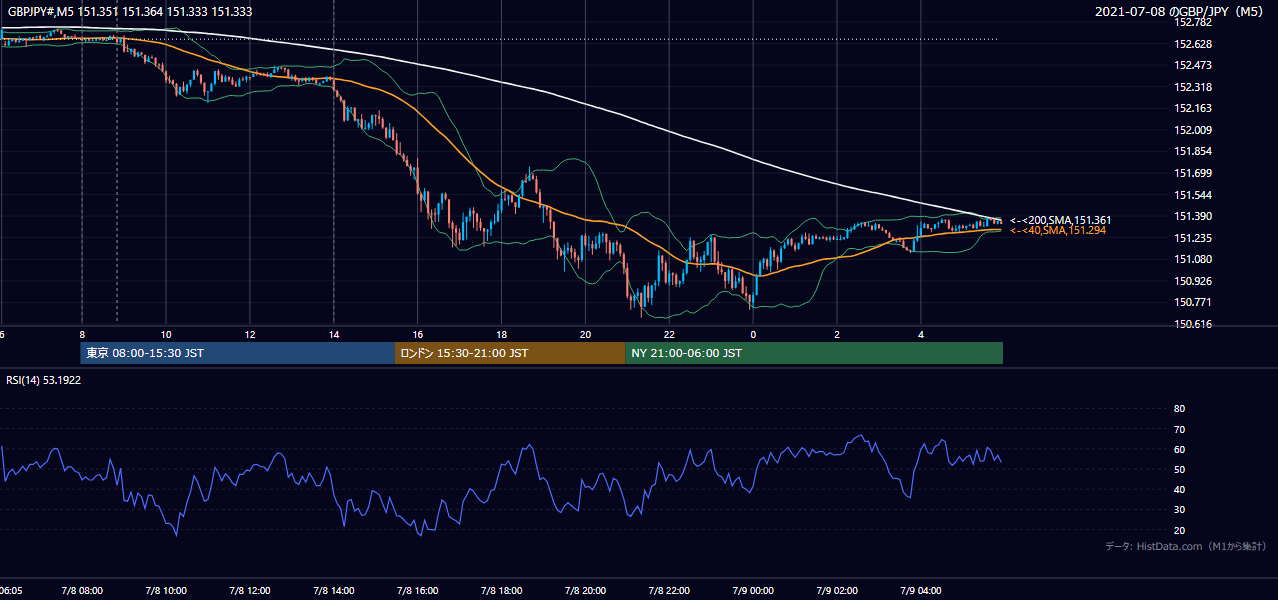Click price label 151.544 on price axis
The width and height of the screenshot is (1278, 600).
[1192, 195]
